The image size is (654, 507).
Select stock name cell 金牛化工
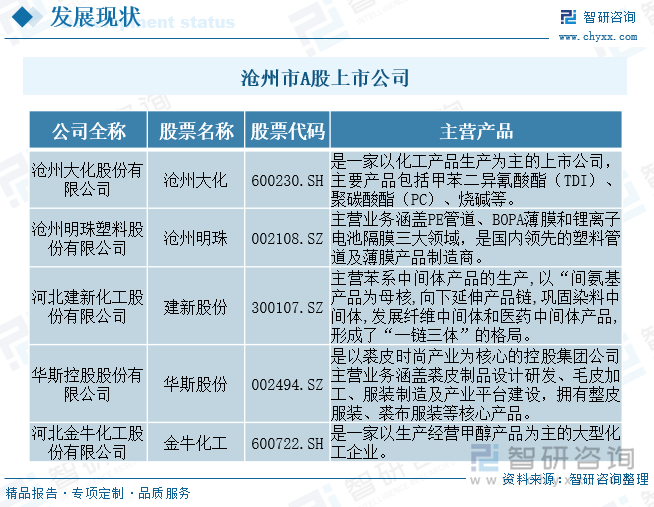point(196,442)
